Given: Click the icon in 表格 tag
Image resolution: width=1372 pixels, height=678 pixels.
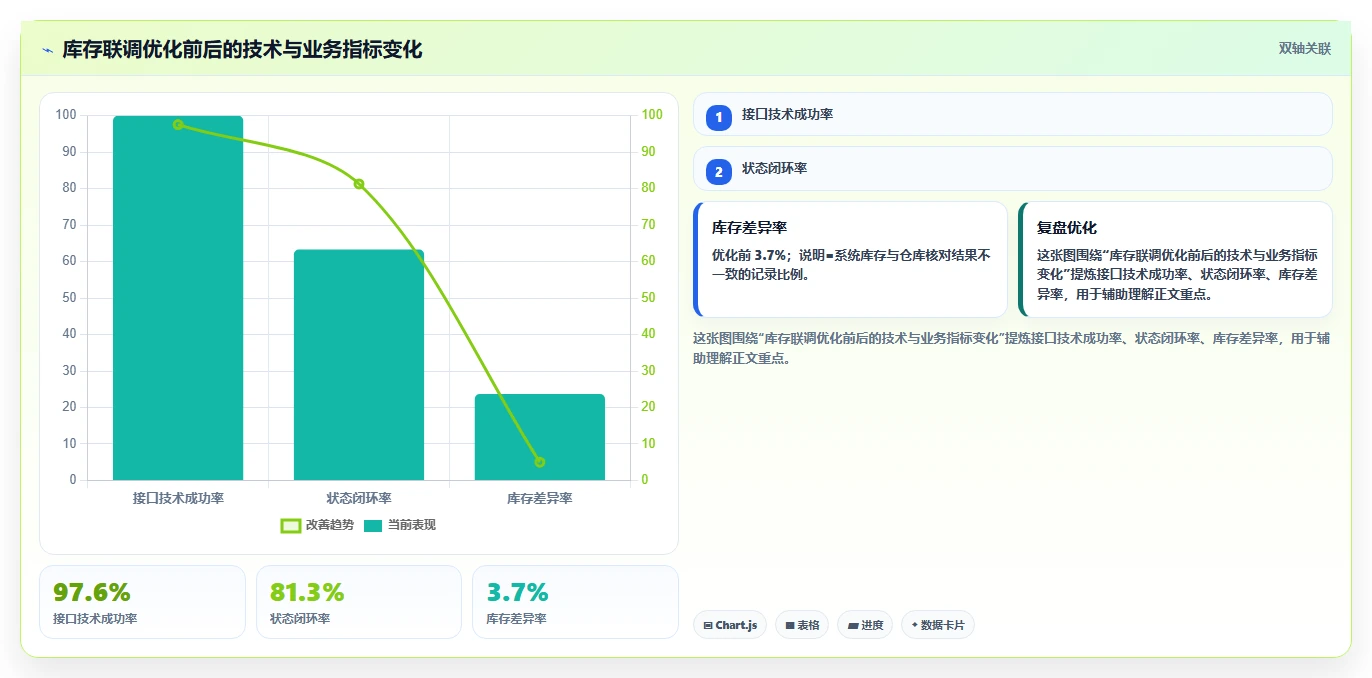Looking at the screenshot, I should point(790,626).
